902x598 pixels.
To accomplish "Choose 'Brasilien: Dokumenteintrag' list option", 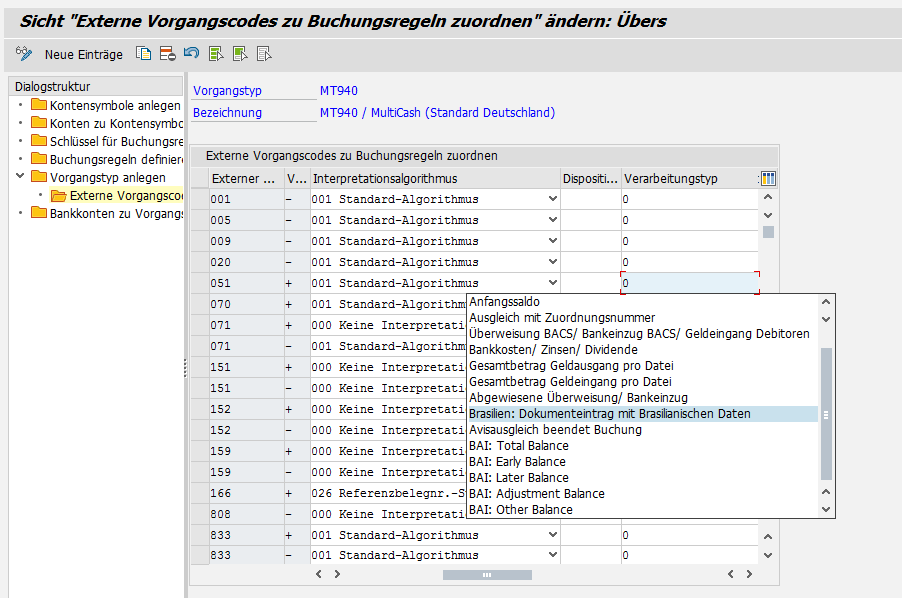I will click(x=609, y=414).
